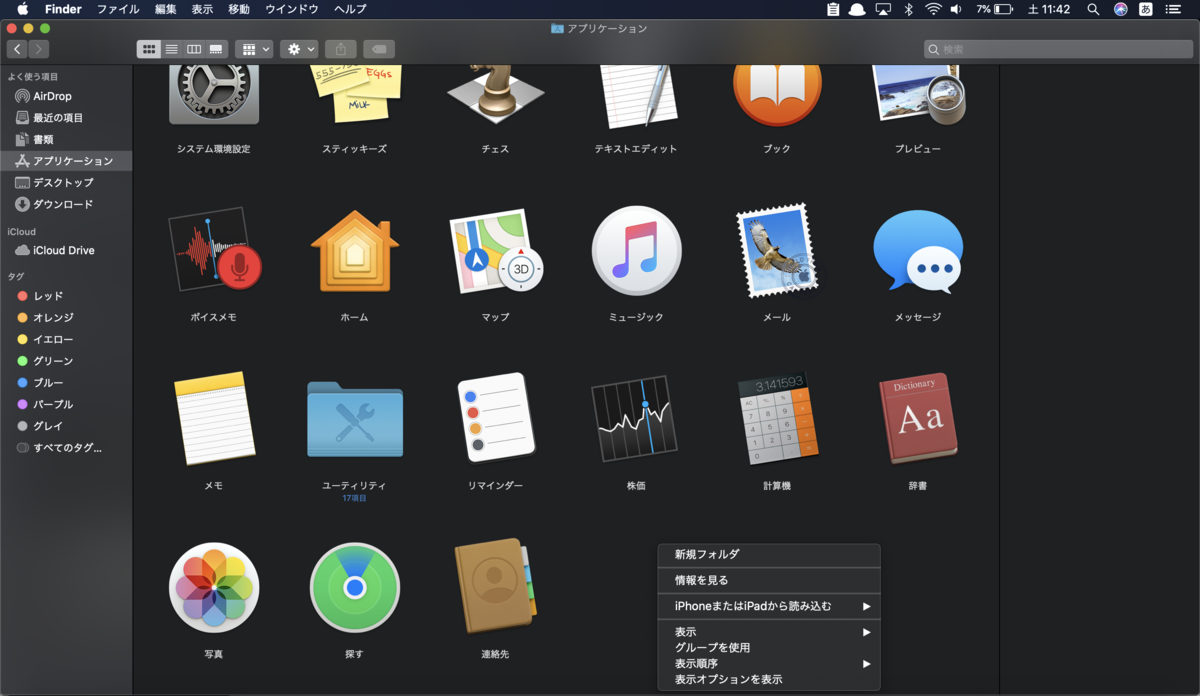Open 最近の項目 in the sidebar
This screenshot has height=696, width=1200.
[x=66, y=118]
